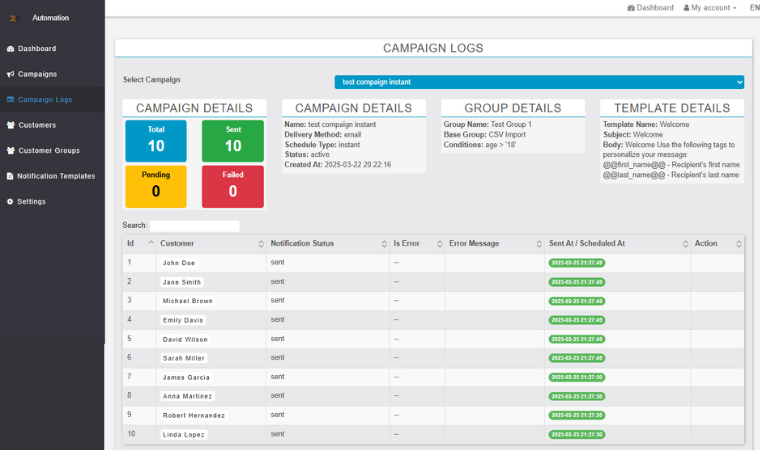Click the 'Delivery Method: email' text
Viewport: 760px width, 450px height.
[323, 135]
